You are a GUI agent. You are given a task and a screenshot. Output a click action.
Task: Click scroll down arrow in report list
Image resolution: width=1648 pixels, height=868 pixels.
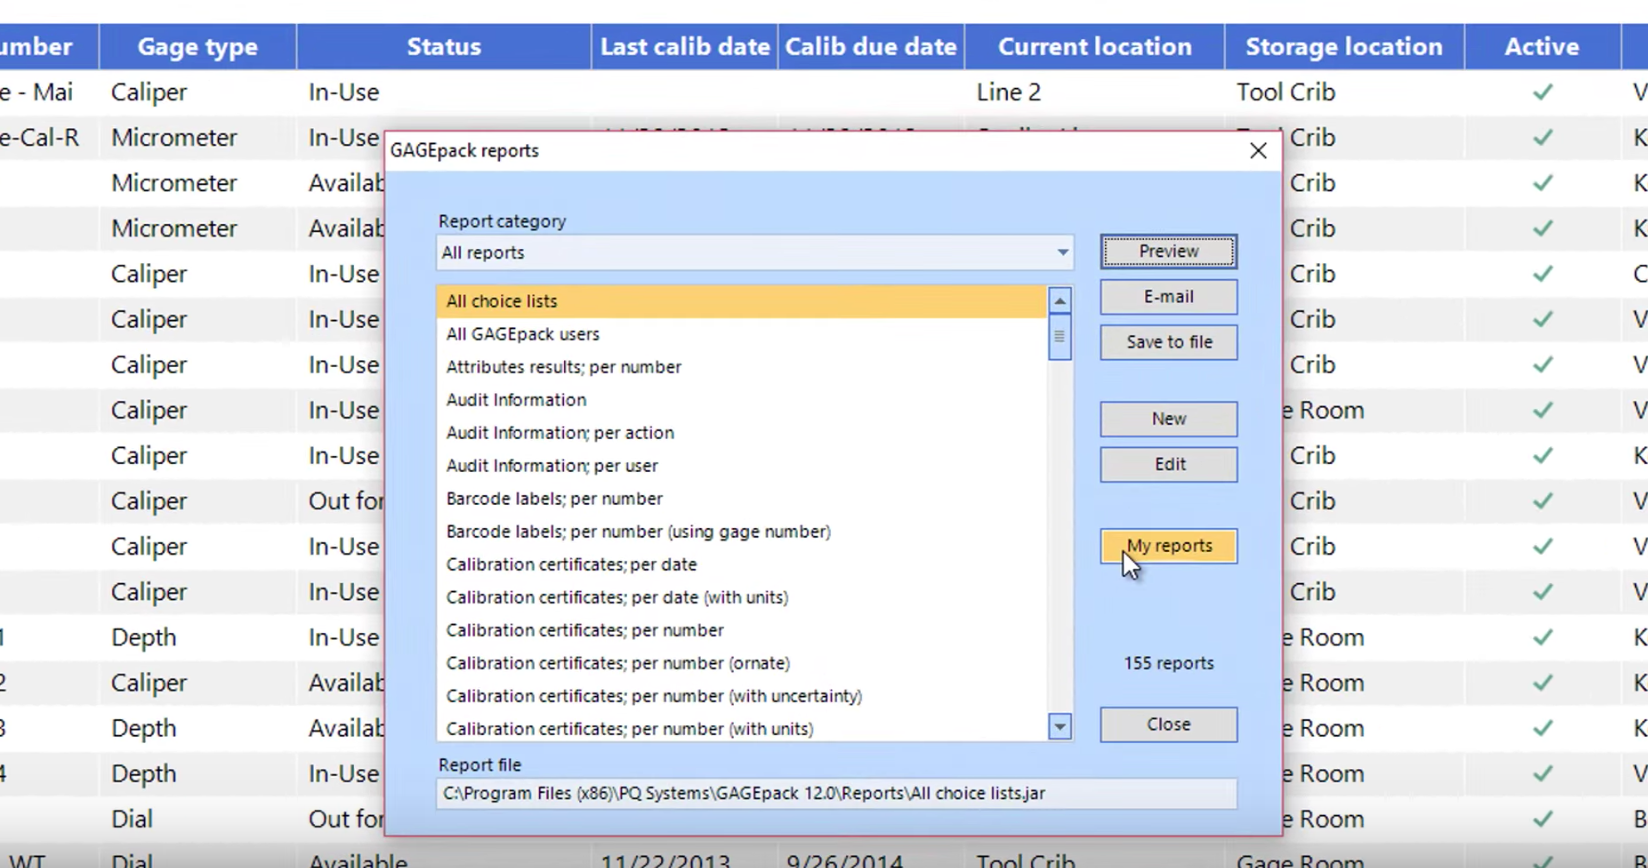click(1059, 727)
